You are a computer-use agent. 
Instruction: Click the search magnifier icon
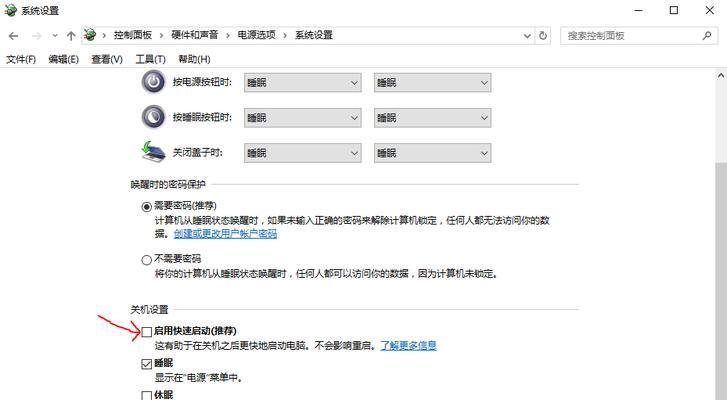pos(707,35)
